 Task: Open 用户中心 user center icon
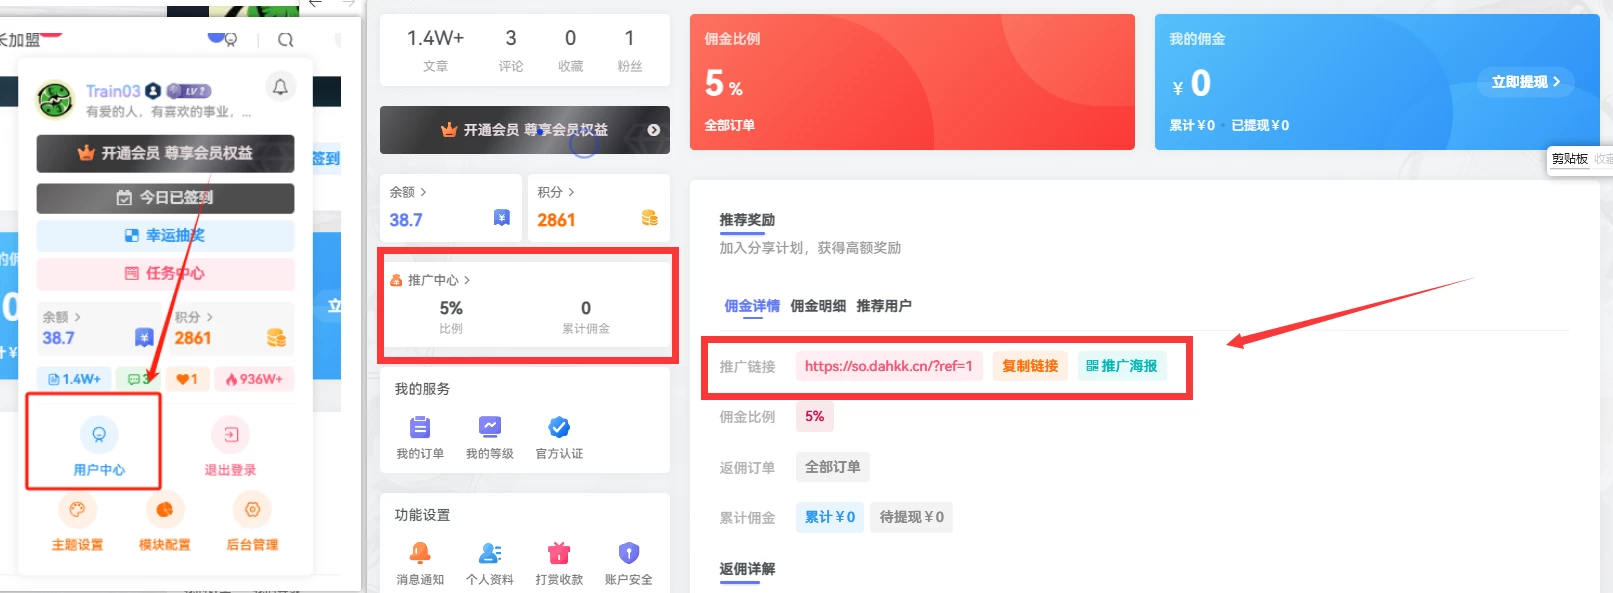click(98, 435)
